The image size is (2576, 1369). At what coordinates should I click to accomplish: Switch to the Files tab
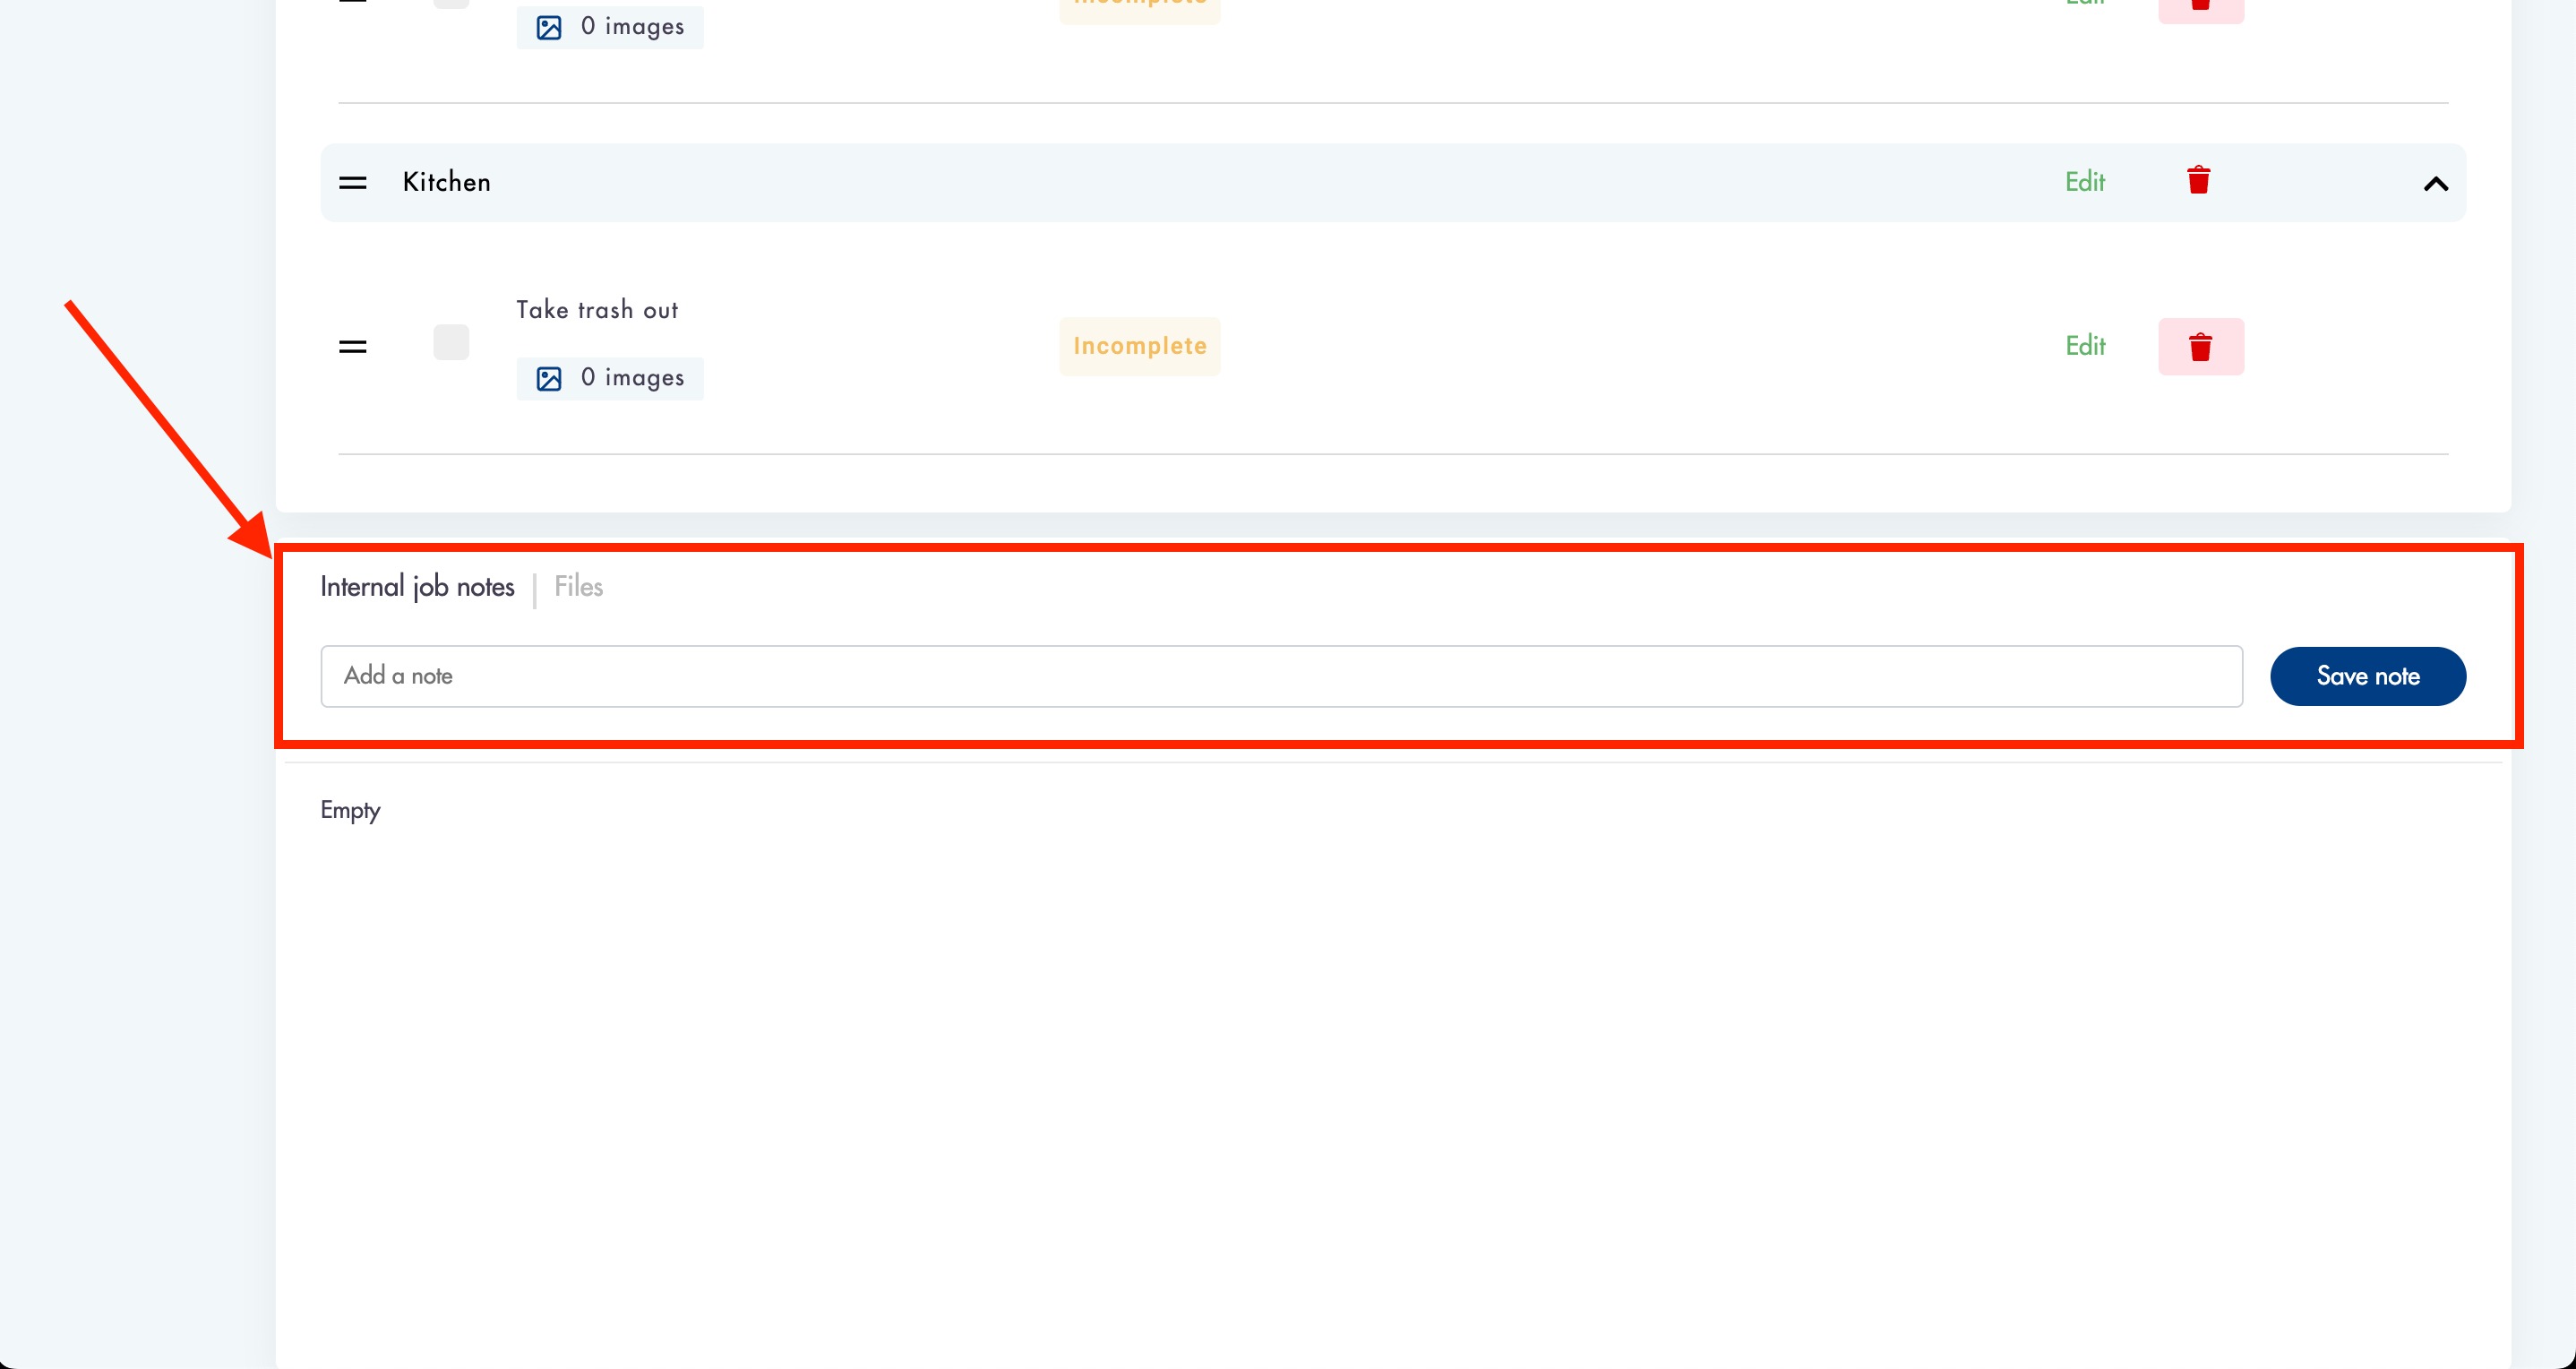pos(578,587)
